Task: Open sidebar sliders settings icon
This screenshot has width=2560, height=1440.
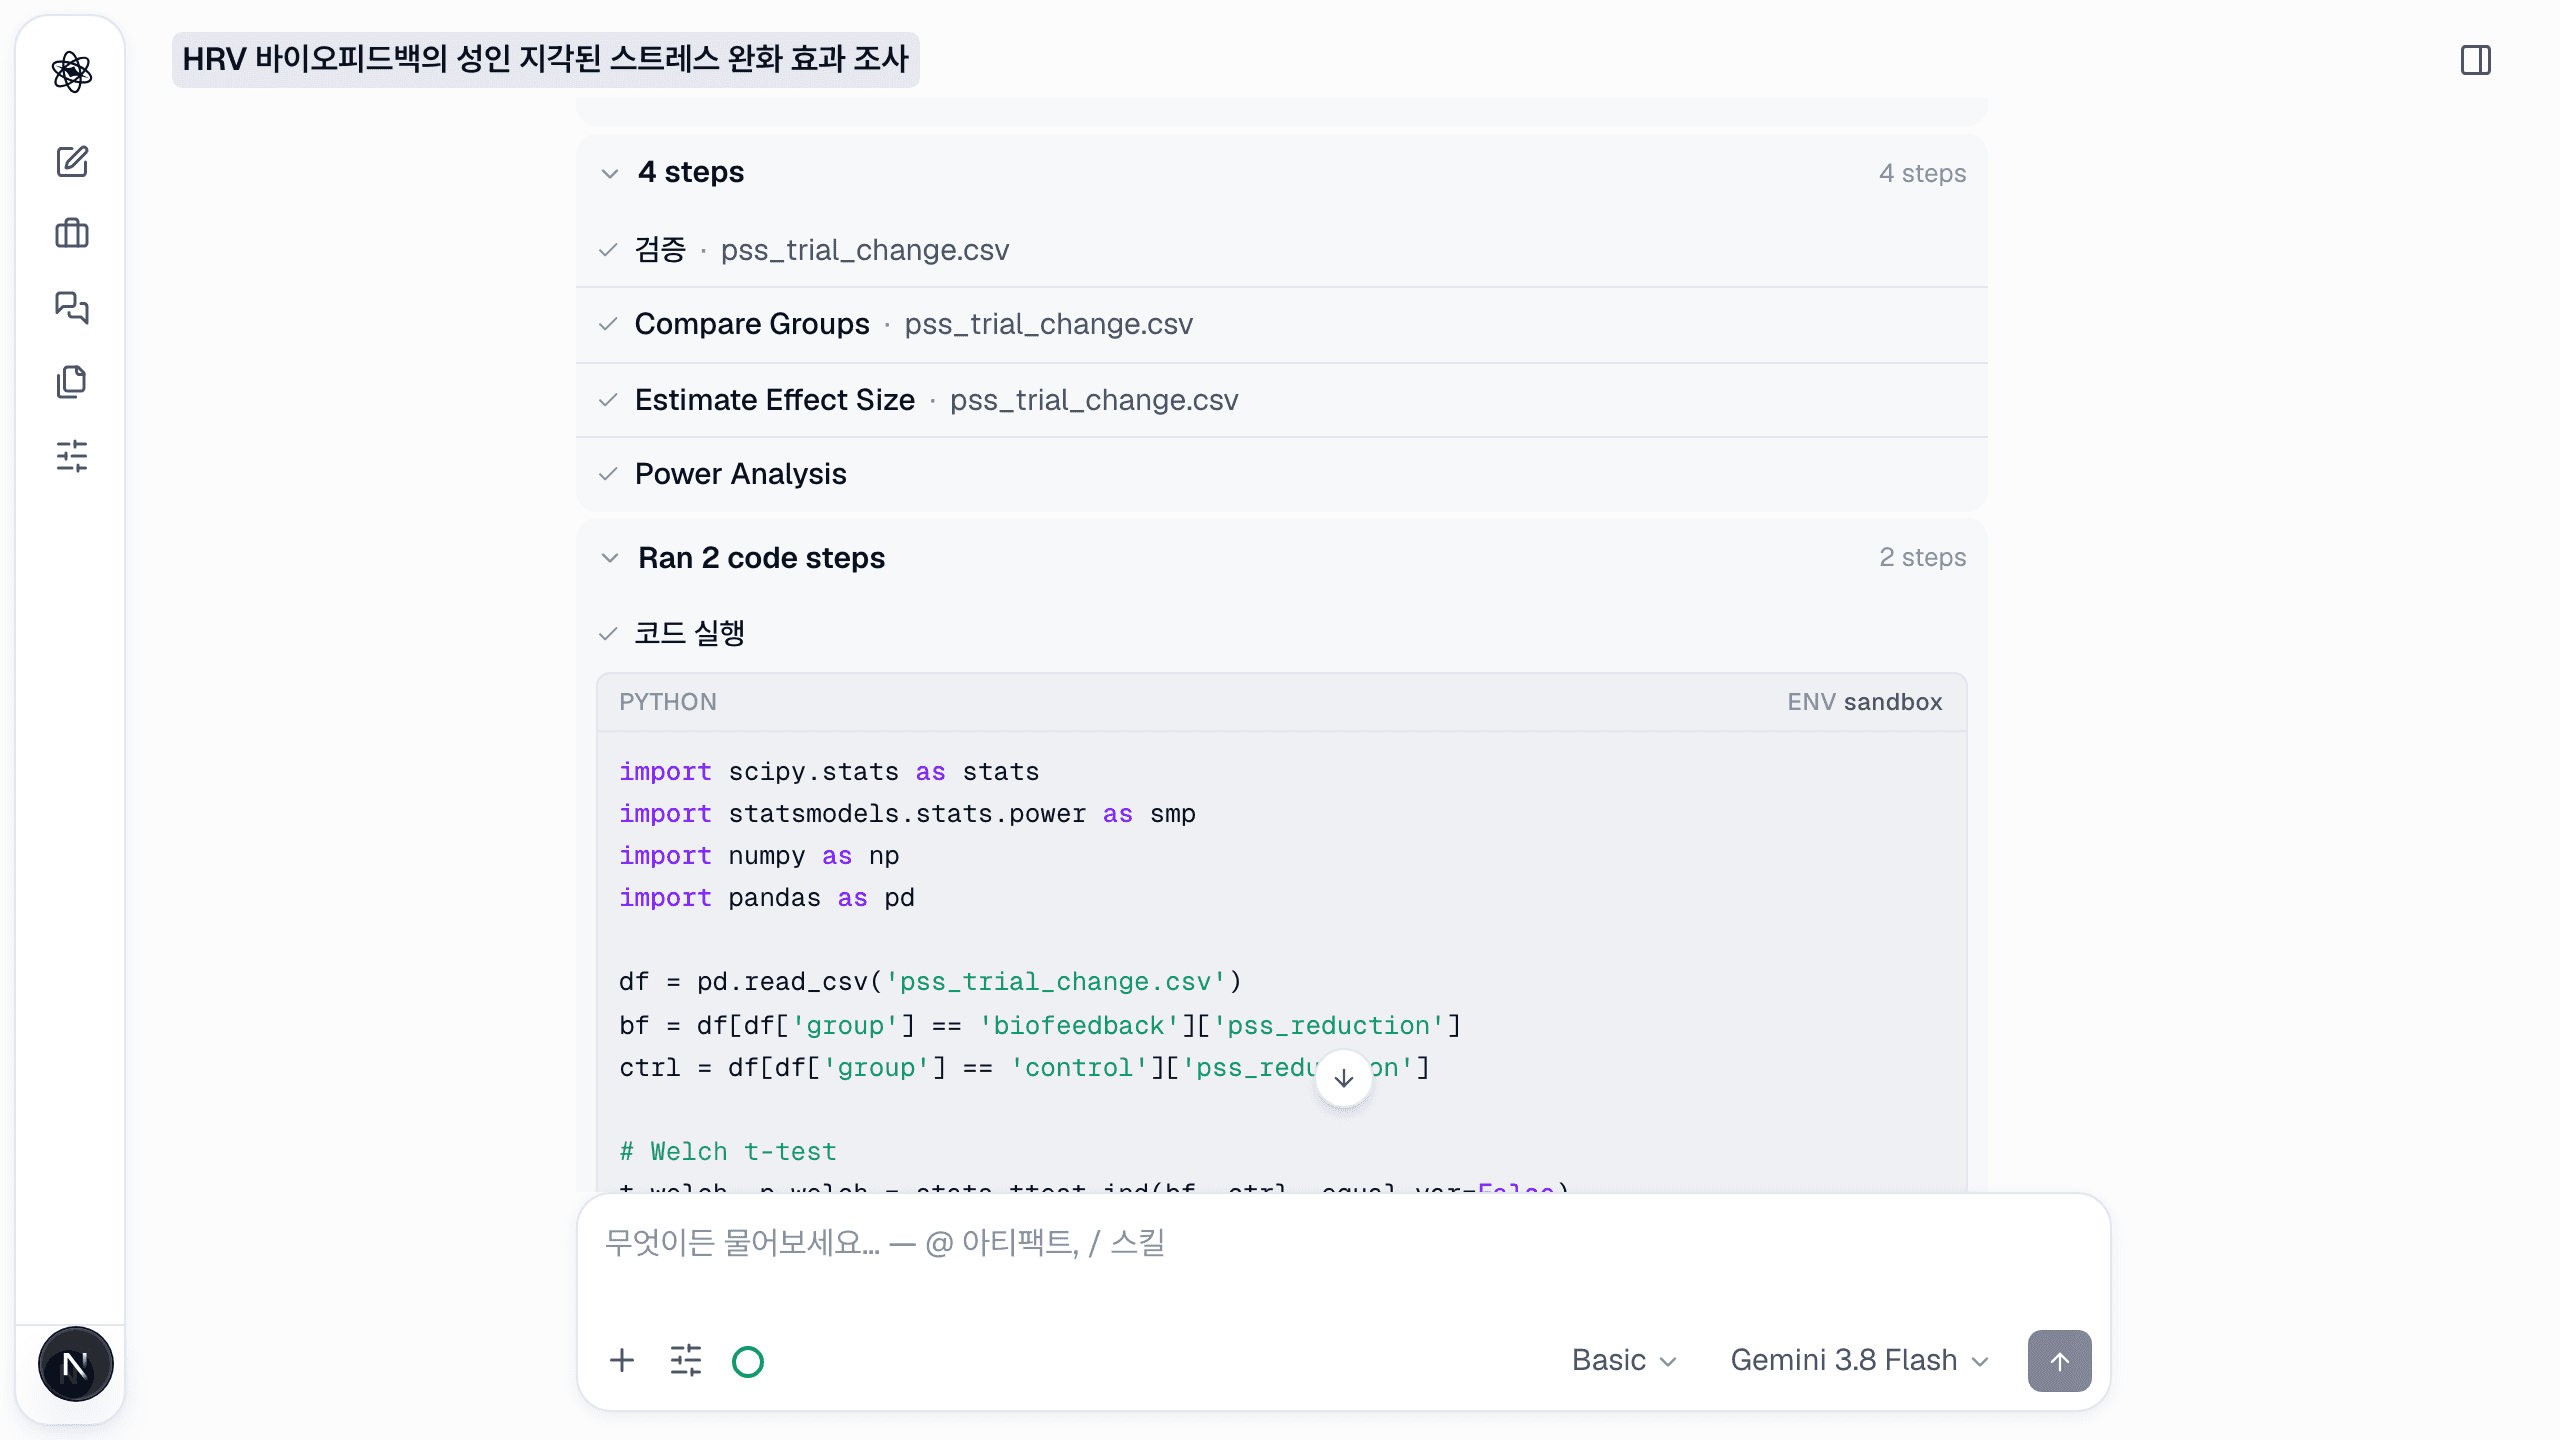Action: coord(72,456)
